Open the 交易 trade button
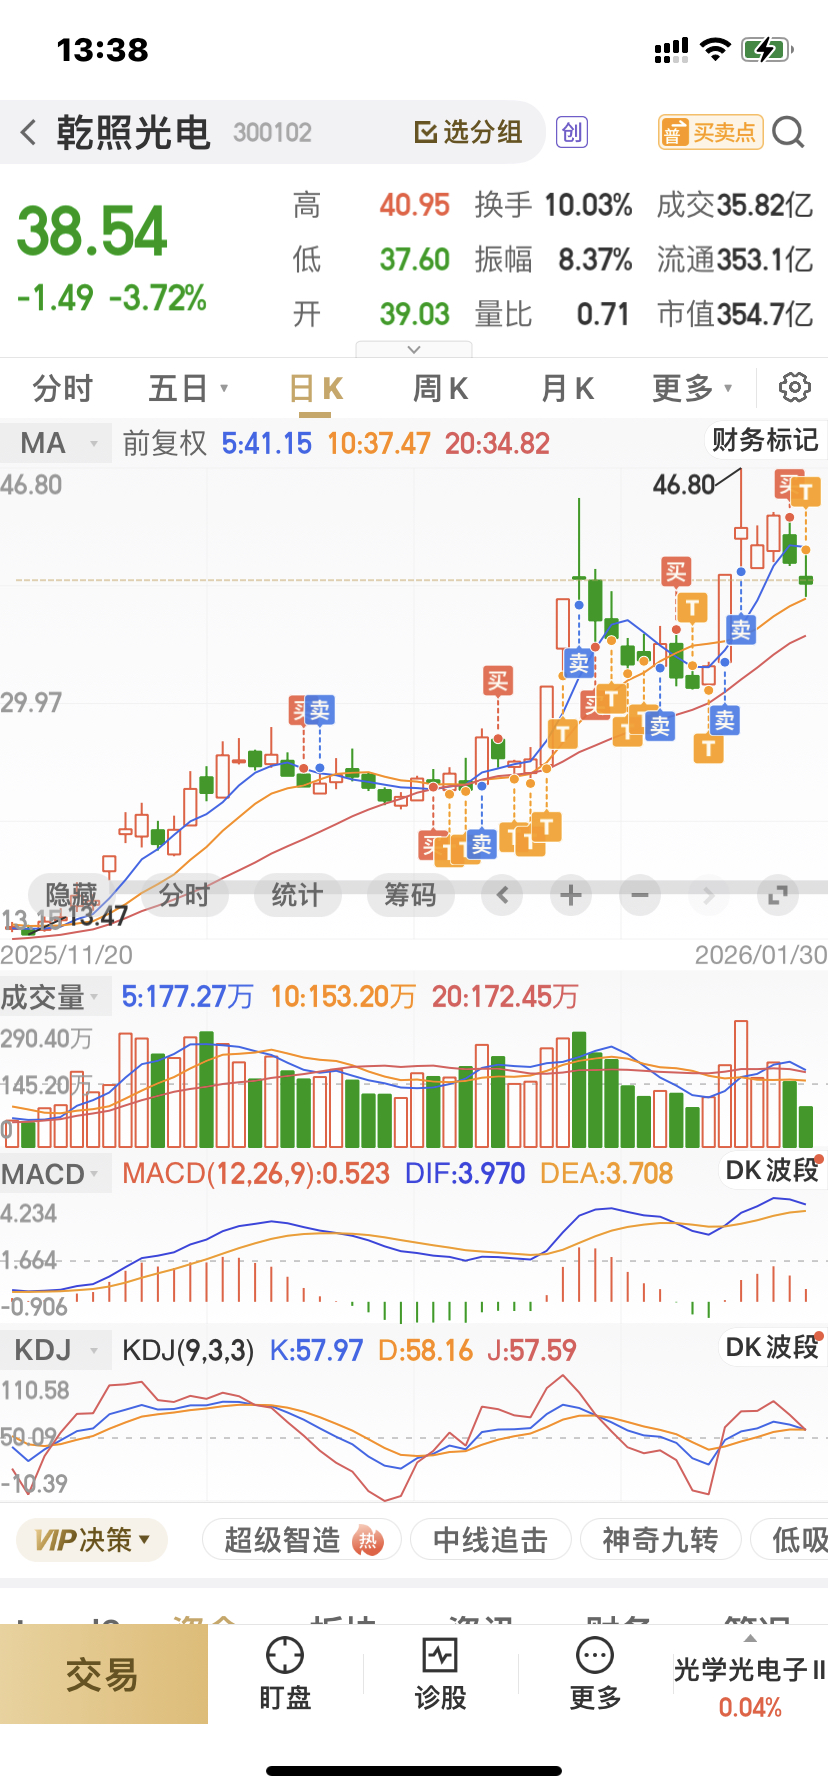The image size is (828, 1792). click(104, 1674)
